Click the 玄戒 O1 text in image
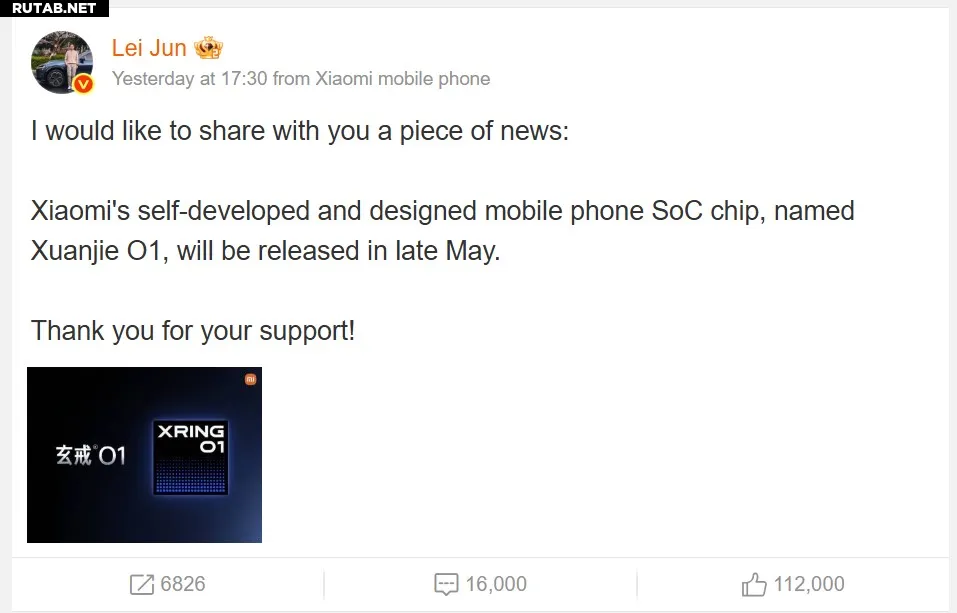The height and width of the screenshot is (613, 957). tap(90, 455)
